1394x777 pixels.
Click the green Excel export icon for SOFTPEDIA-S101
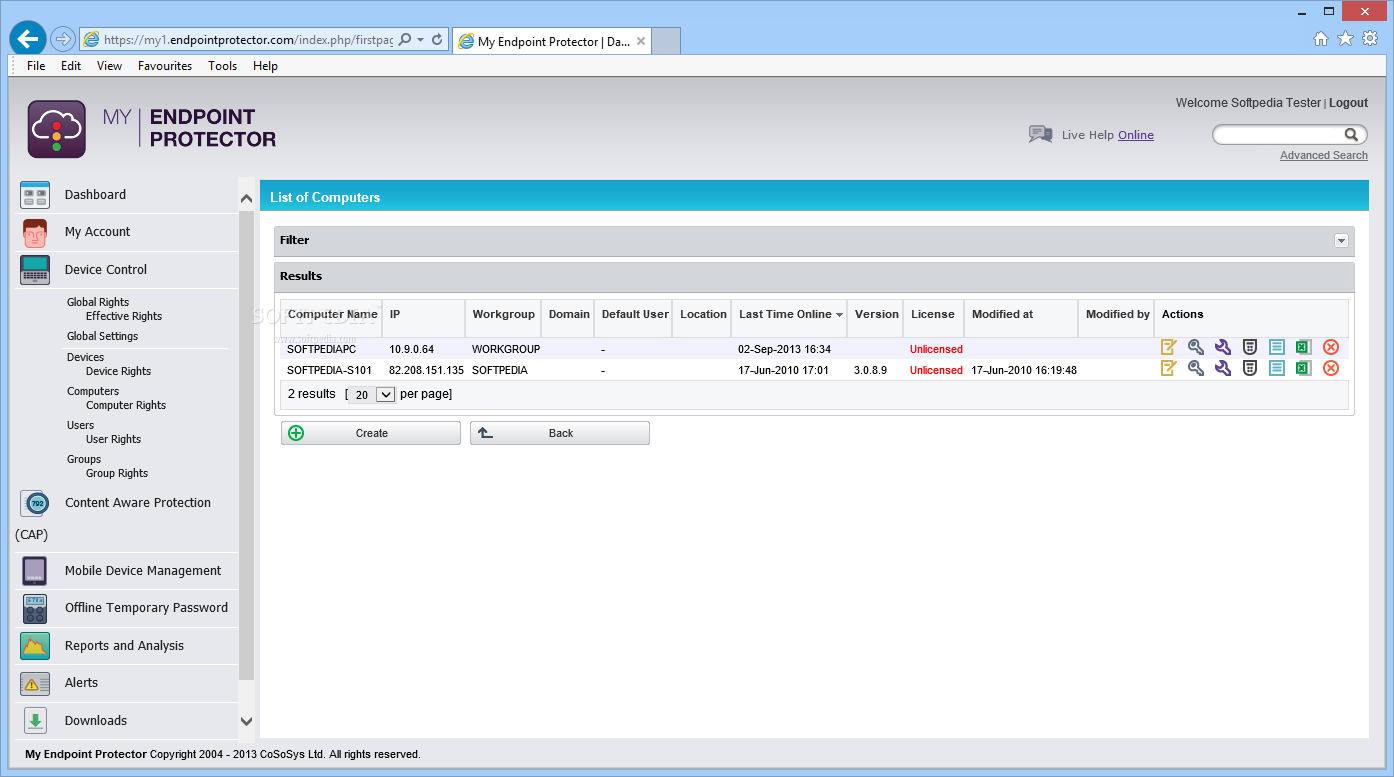[1304, 368]
